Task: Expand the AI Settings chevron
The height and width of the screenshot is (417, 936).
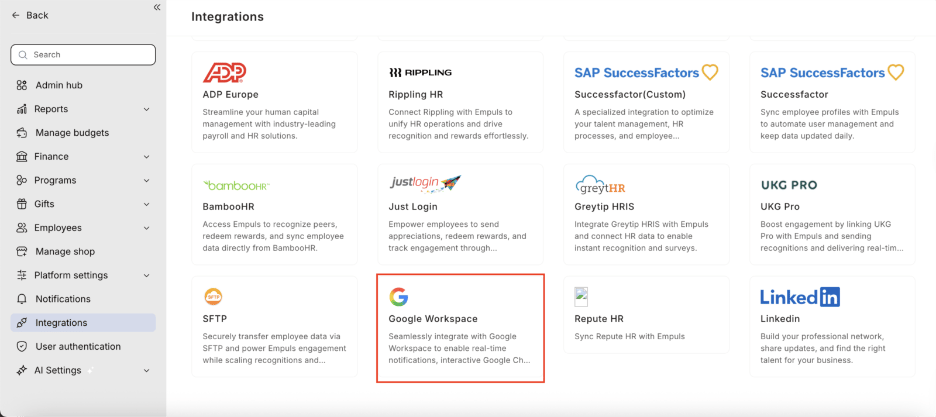Action: coord(147,370)
